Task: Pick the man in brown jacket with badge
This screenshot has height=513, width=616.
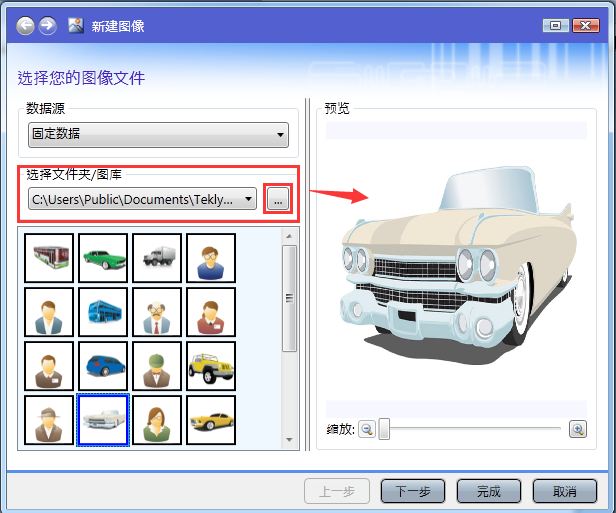Action: (x=49, y=366)
